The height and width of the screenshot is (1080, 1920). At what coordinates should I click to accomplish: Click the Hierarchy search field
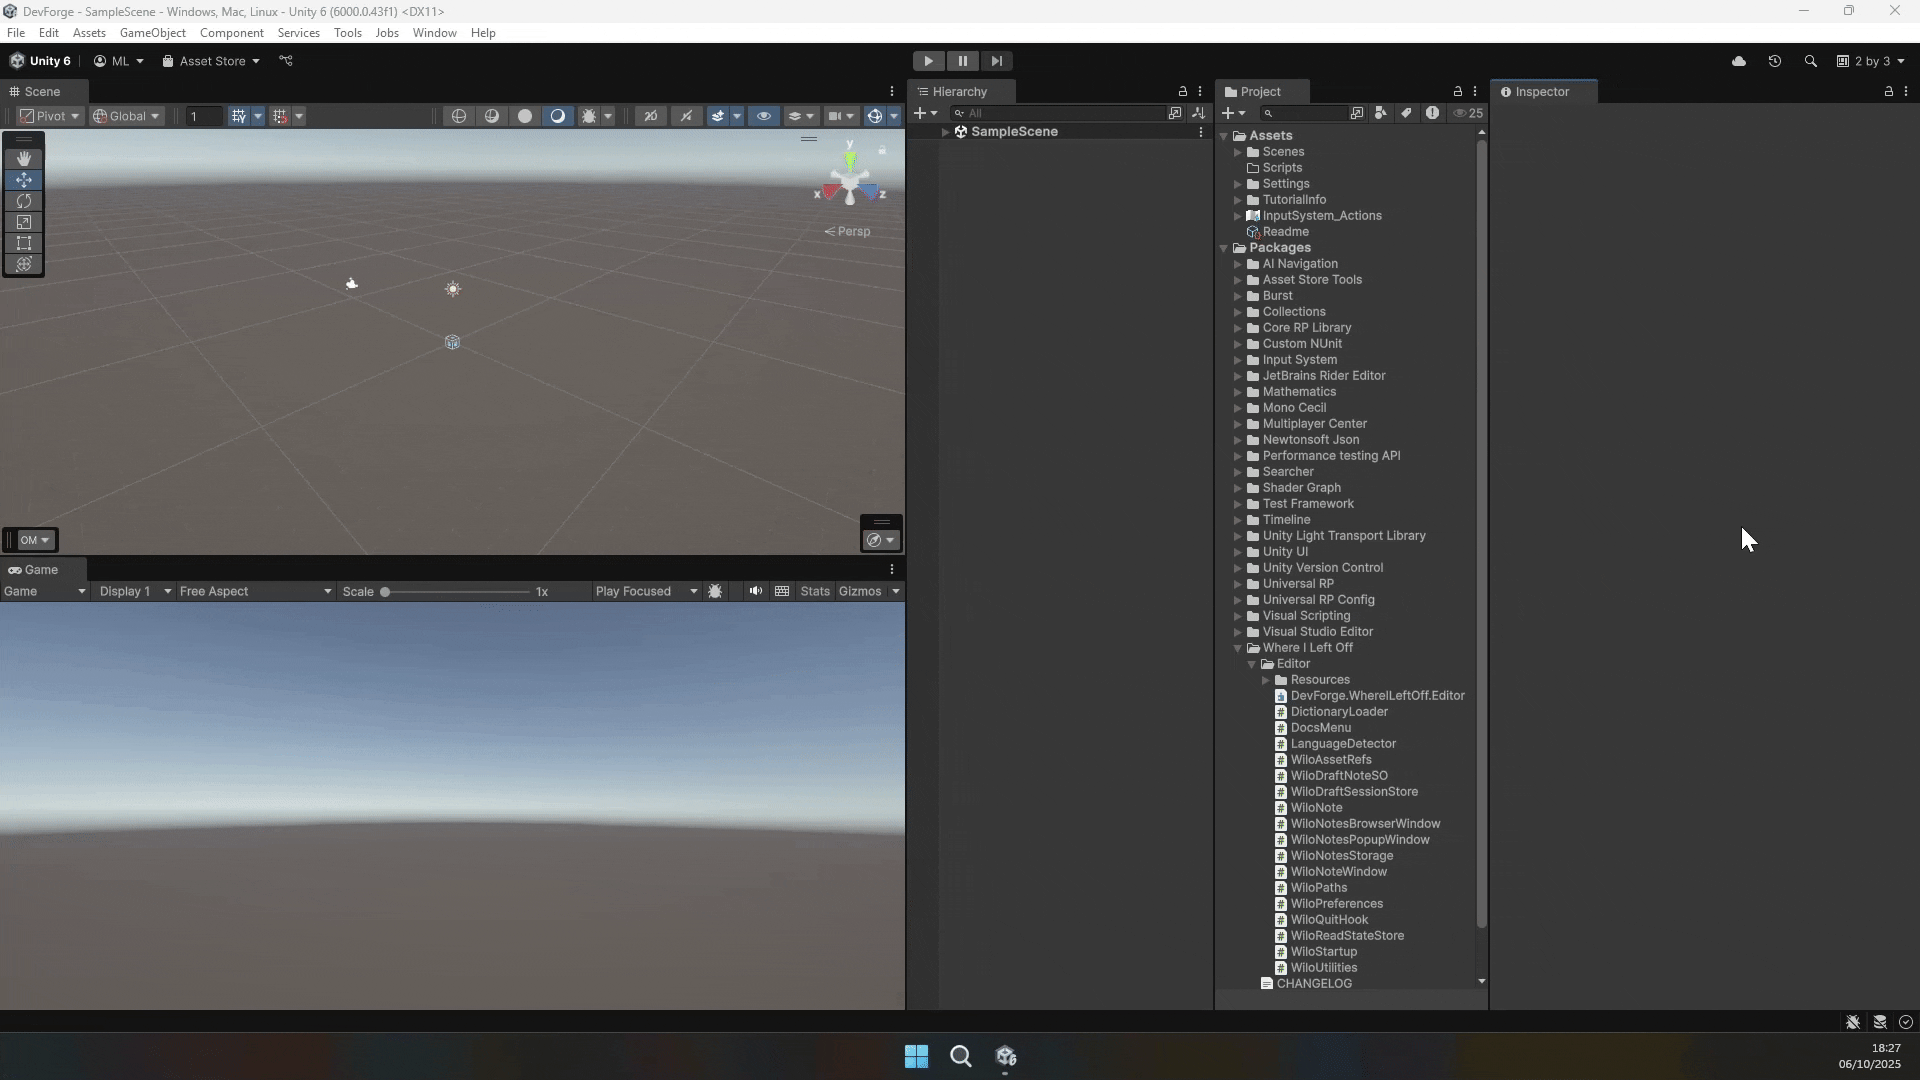tap(1060, 113)
